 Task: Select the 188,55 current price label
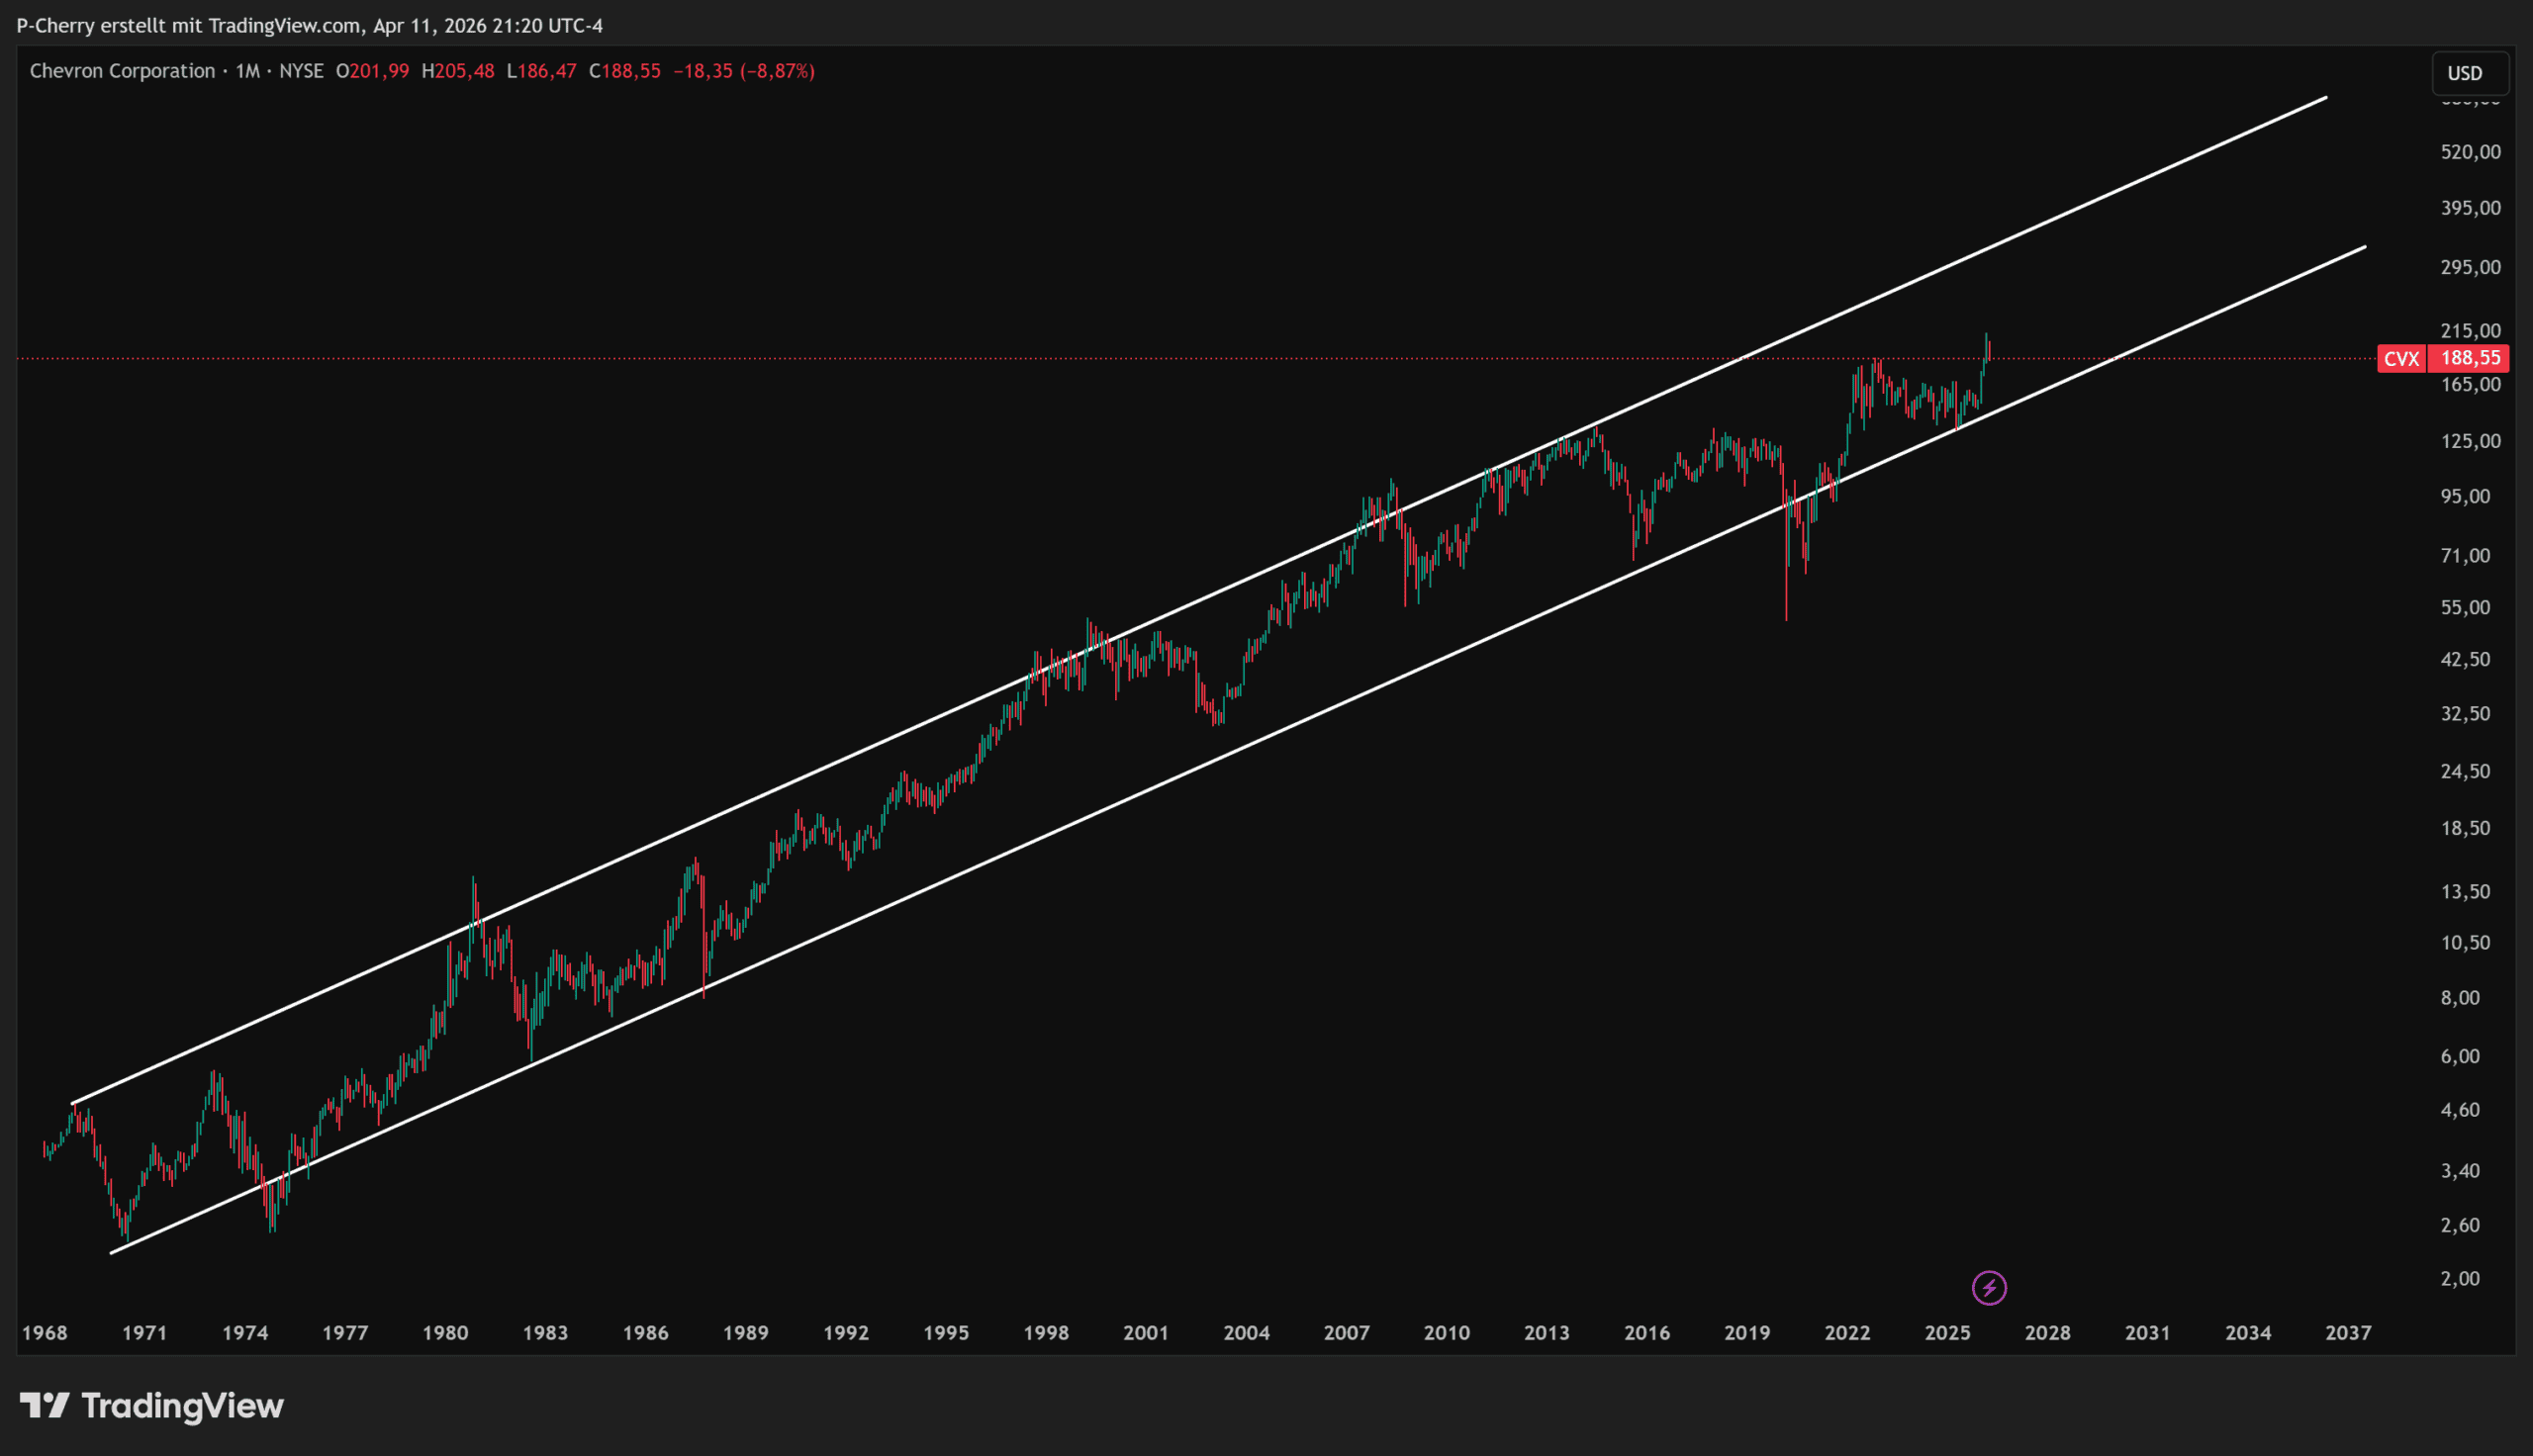(x=2470, y=358)
